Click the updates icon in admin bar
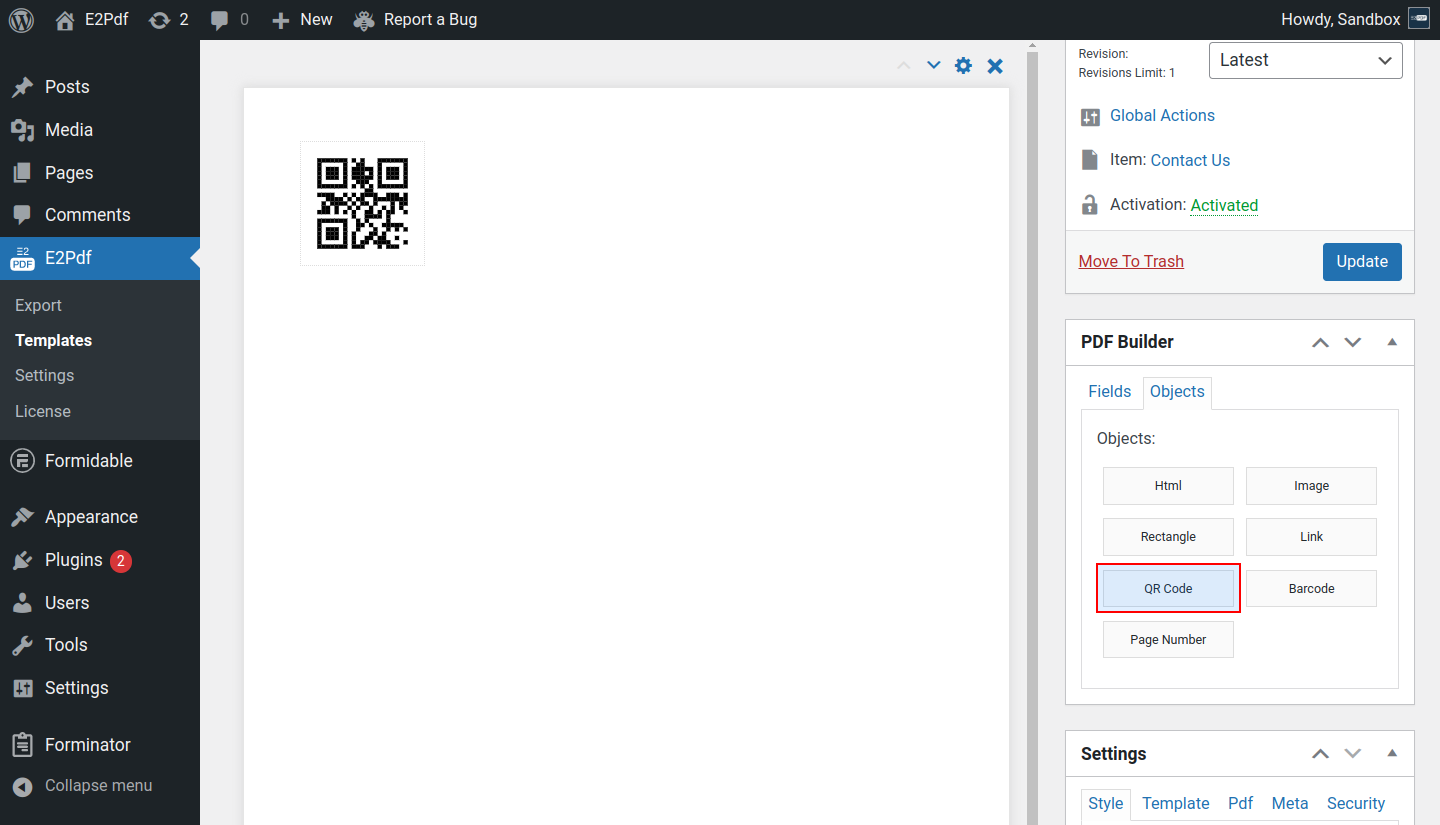Screen dimensions: 1440x825 [x=159, y=20]
